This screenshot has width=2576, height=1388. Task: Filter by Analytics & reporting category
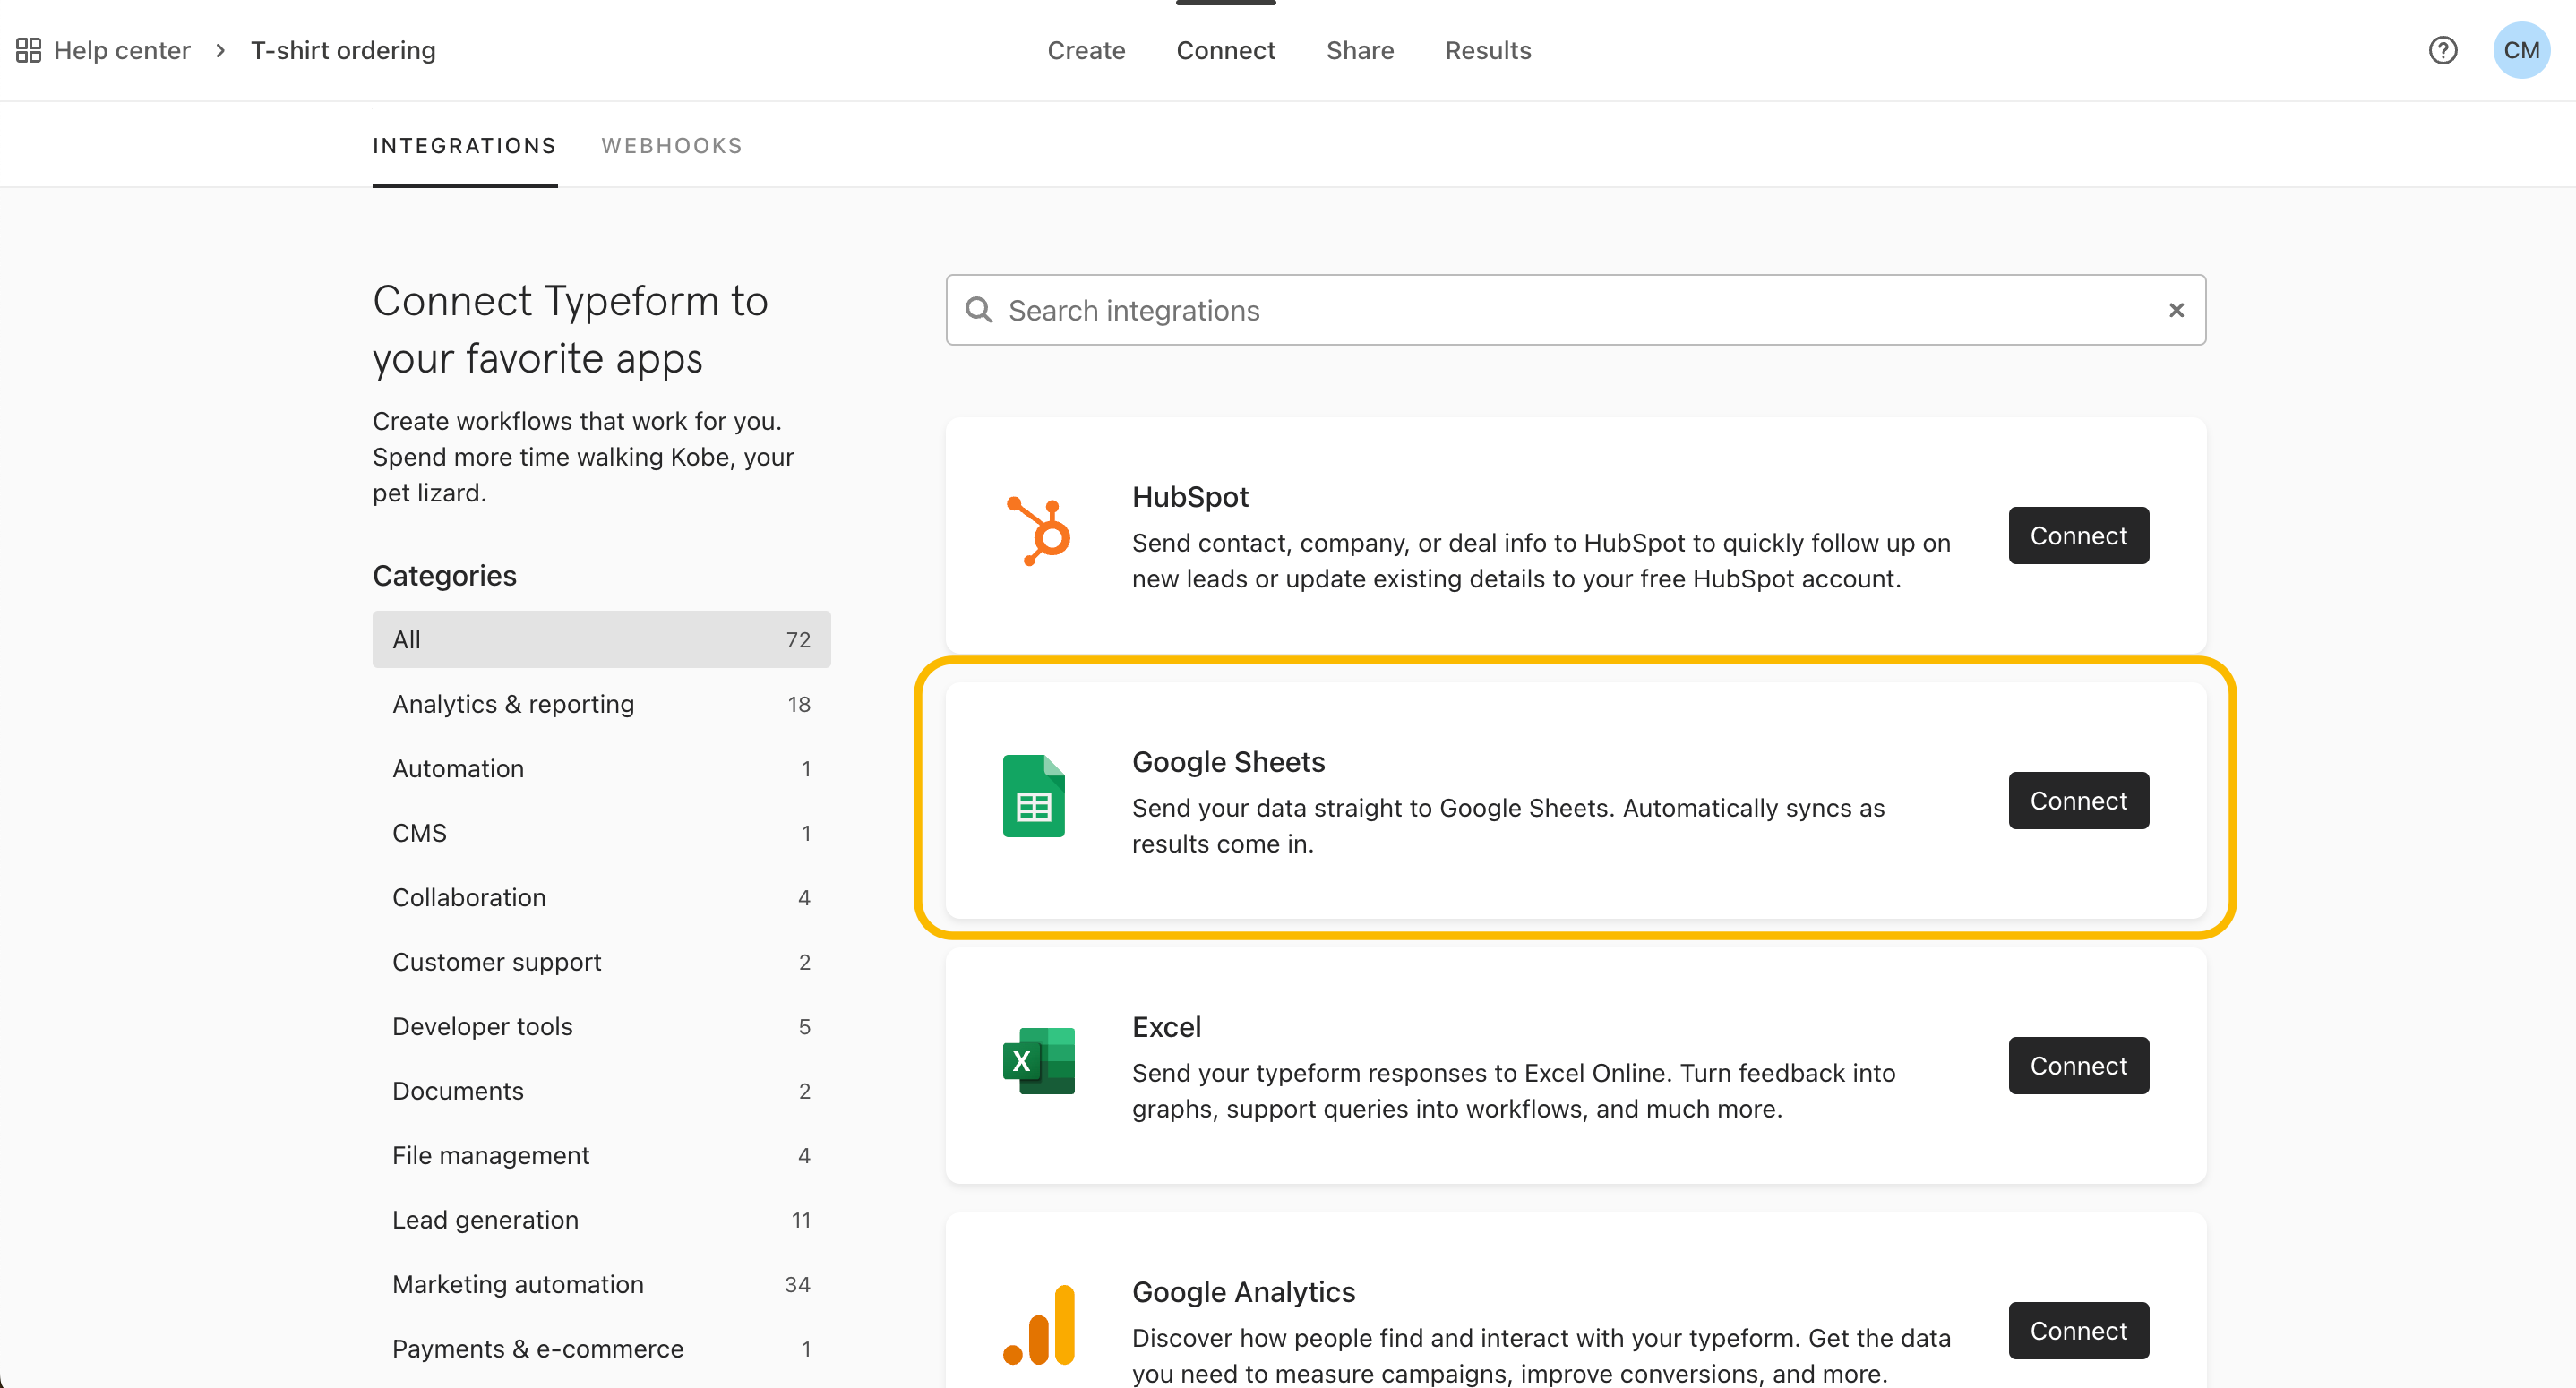[x=601, y=704]
